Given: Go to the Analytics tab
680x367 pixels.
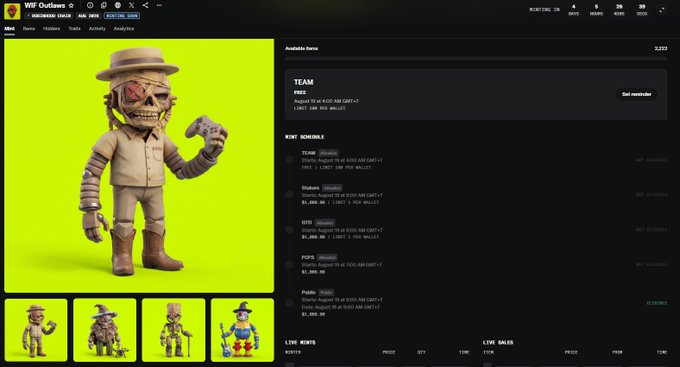Looking at the screenshot, I should (x=124, y=29).
